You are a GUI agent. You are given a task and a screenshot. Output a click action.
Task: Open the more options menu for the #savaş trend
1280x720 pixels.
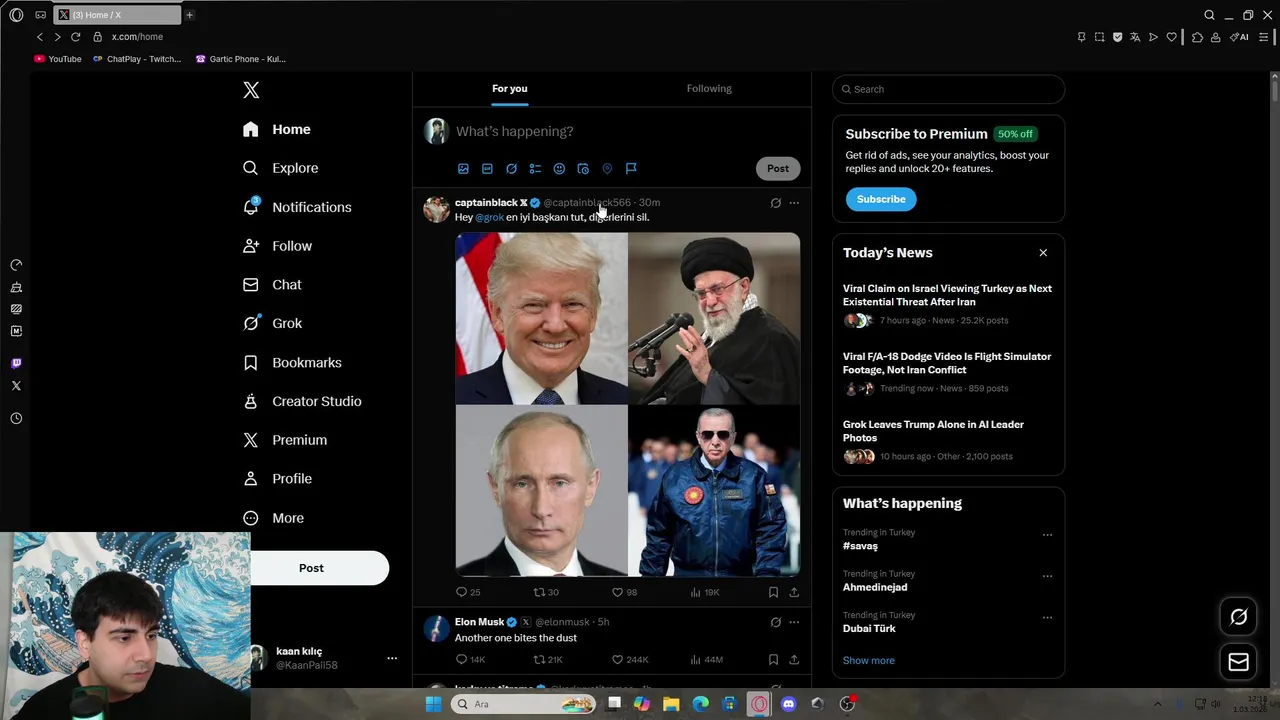click(1047, 535)
